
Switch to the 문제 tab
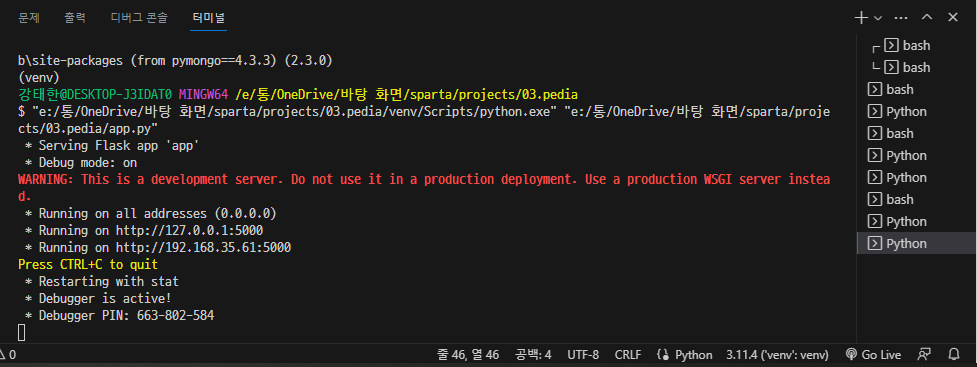pyautogui.click(x=29, y=18)
